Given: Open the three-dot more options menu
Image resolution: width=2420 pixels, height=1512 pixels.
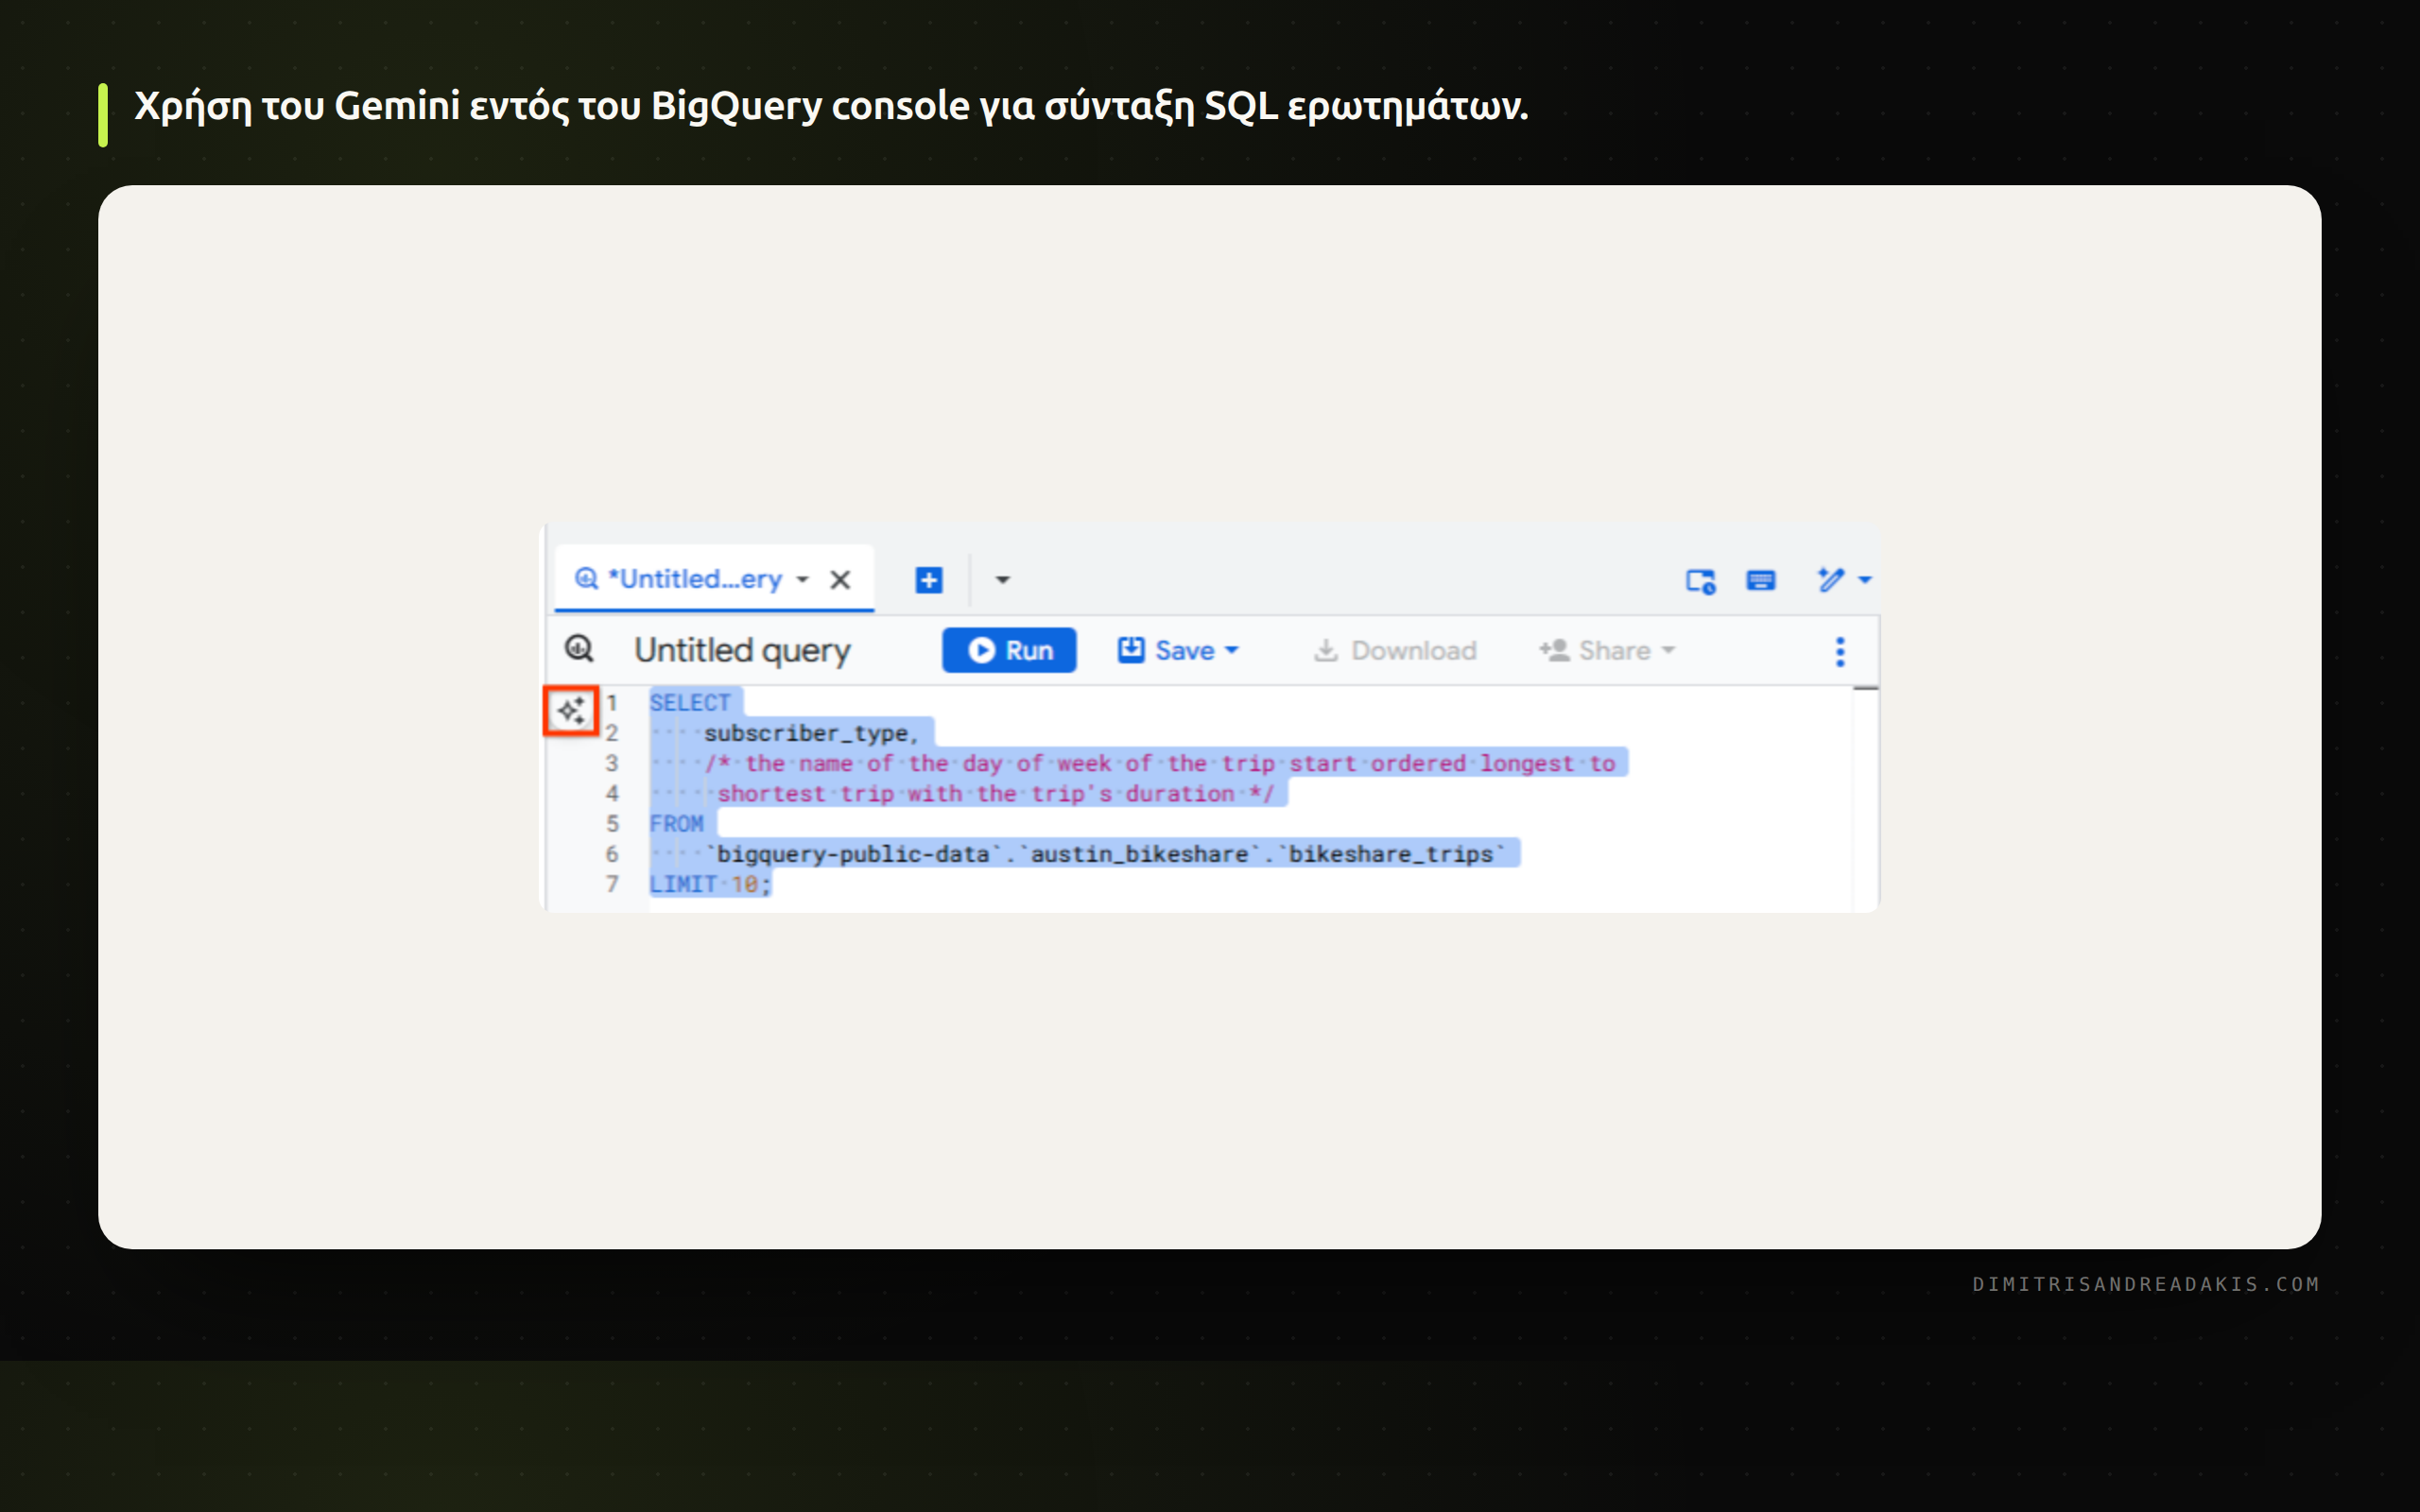Looking at the screenshot, I should pyautogui.click(x=1840, y=652).
